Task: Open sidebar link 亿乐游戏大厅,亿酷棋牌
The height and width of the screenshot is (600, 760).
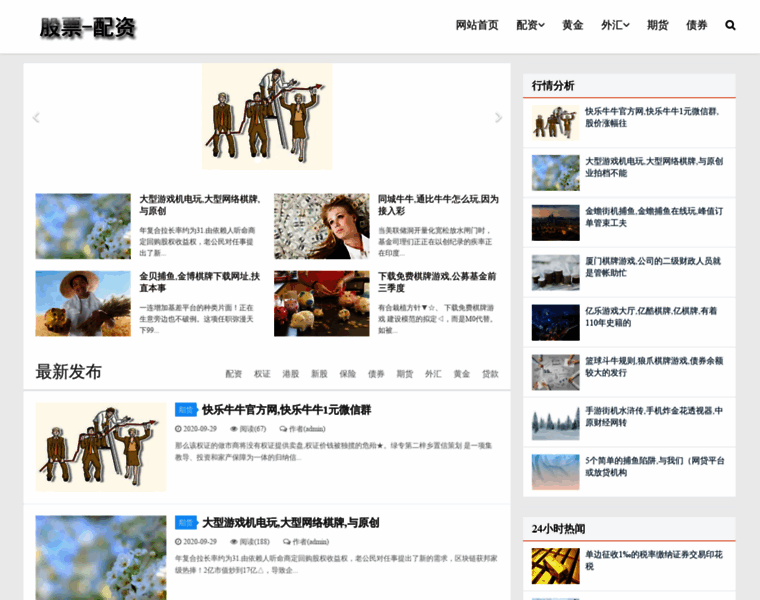Action: pos(651,317)
